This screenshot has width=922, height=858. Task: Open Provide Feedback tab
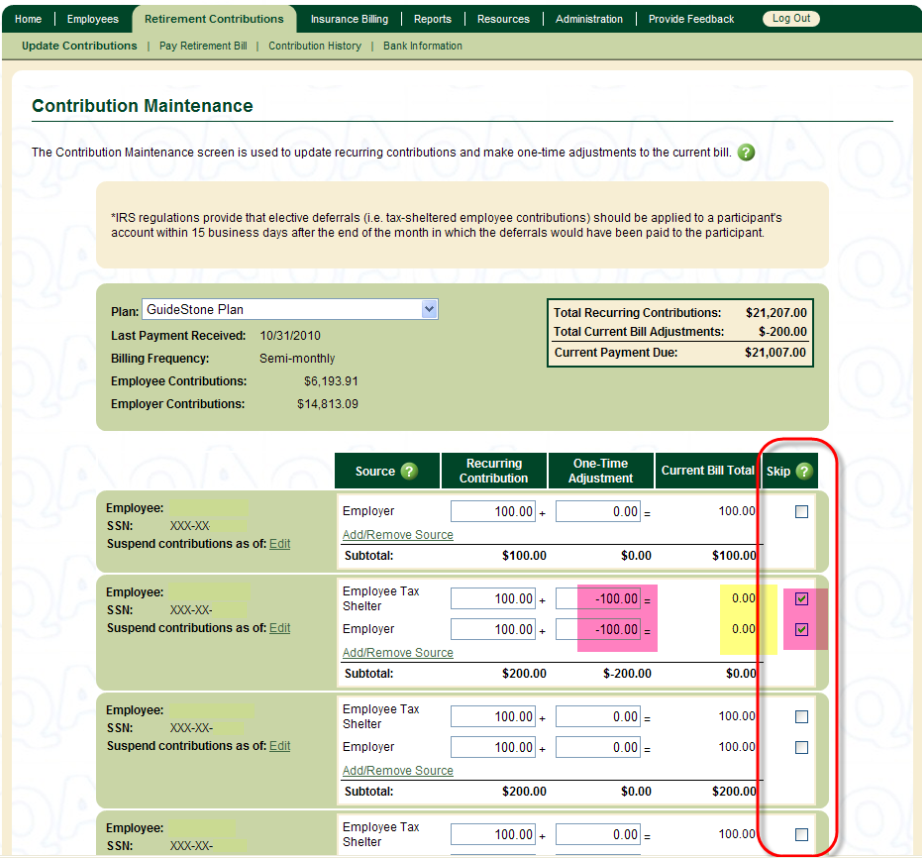tap(691, 19)
